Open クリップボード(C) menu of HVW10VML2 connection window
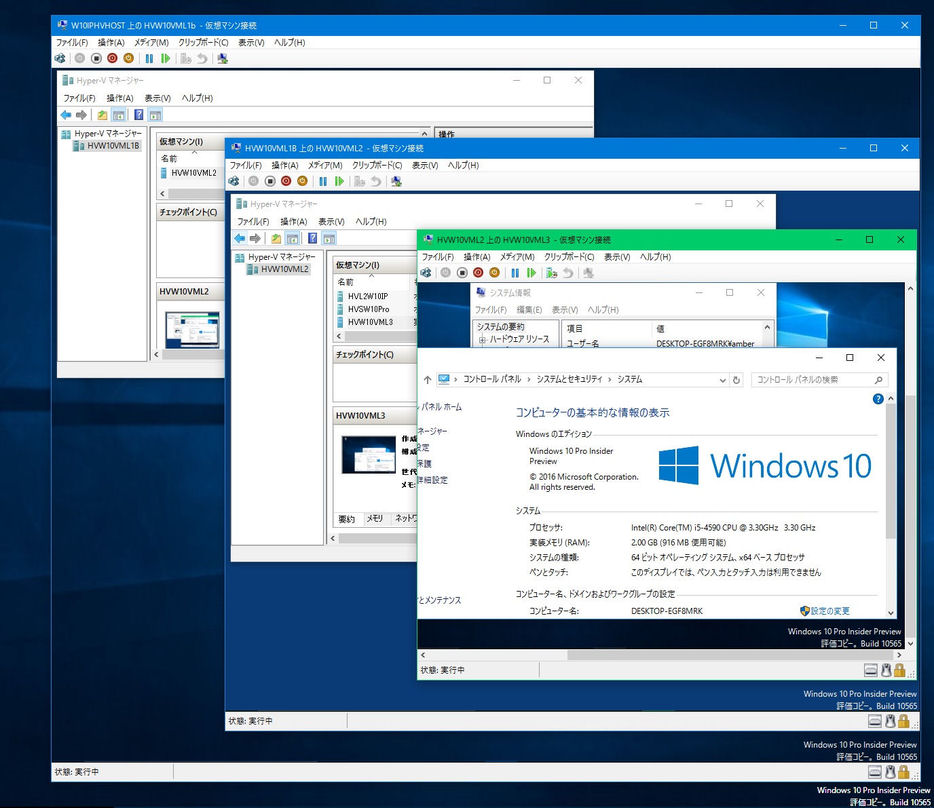The height and width of the screenshot is (808, 934). click(x=377, y=165)
